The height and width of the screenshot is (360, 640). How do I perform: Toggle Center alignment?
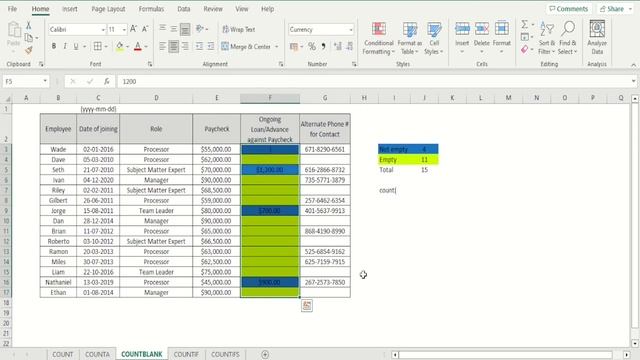coord(173,47)
